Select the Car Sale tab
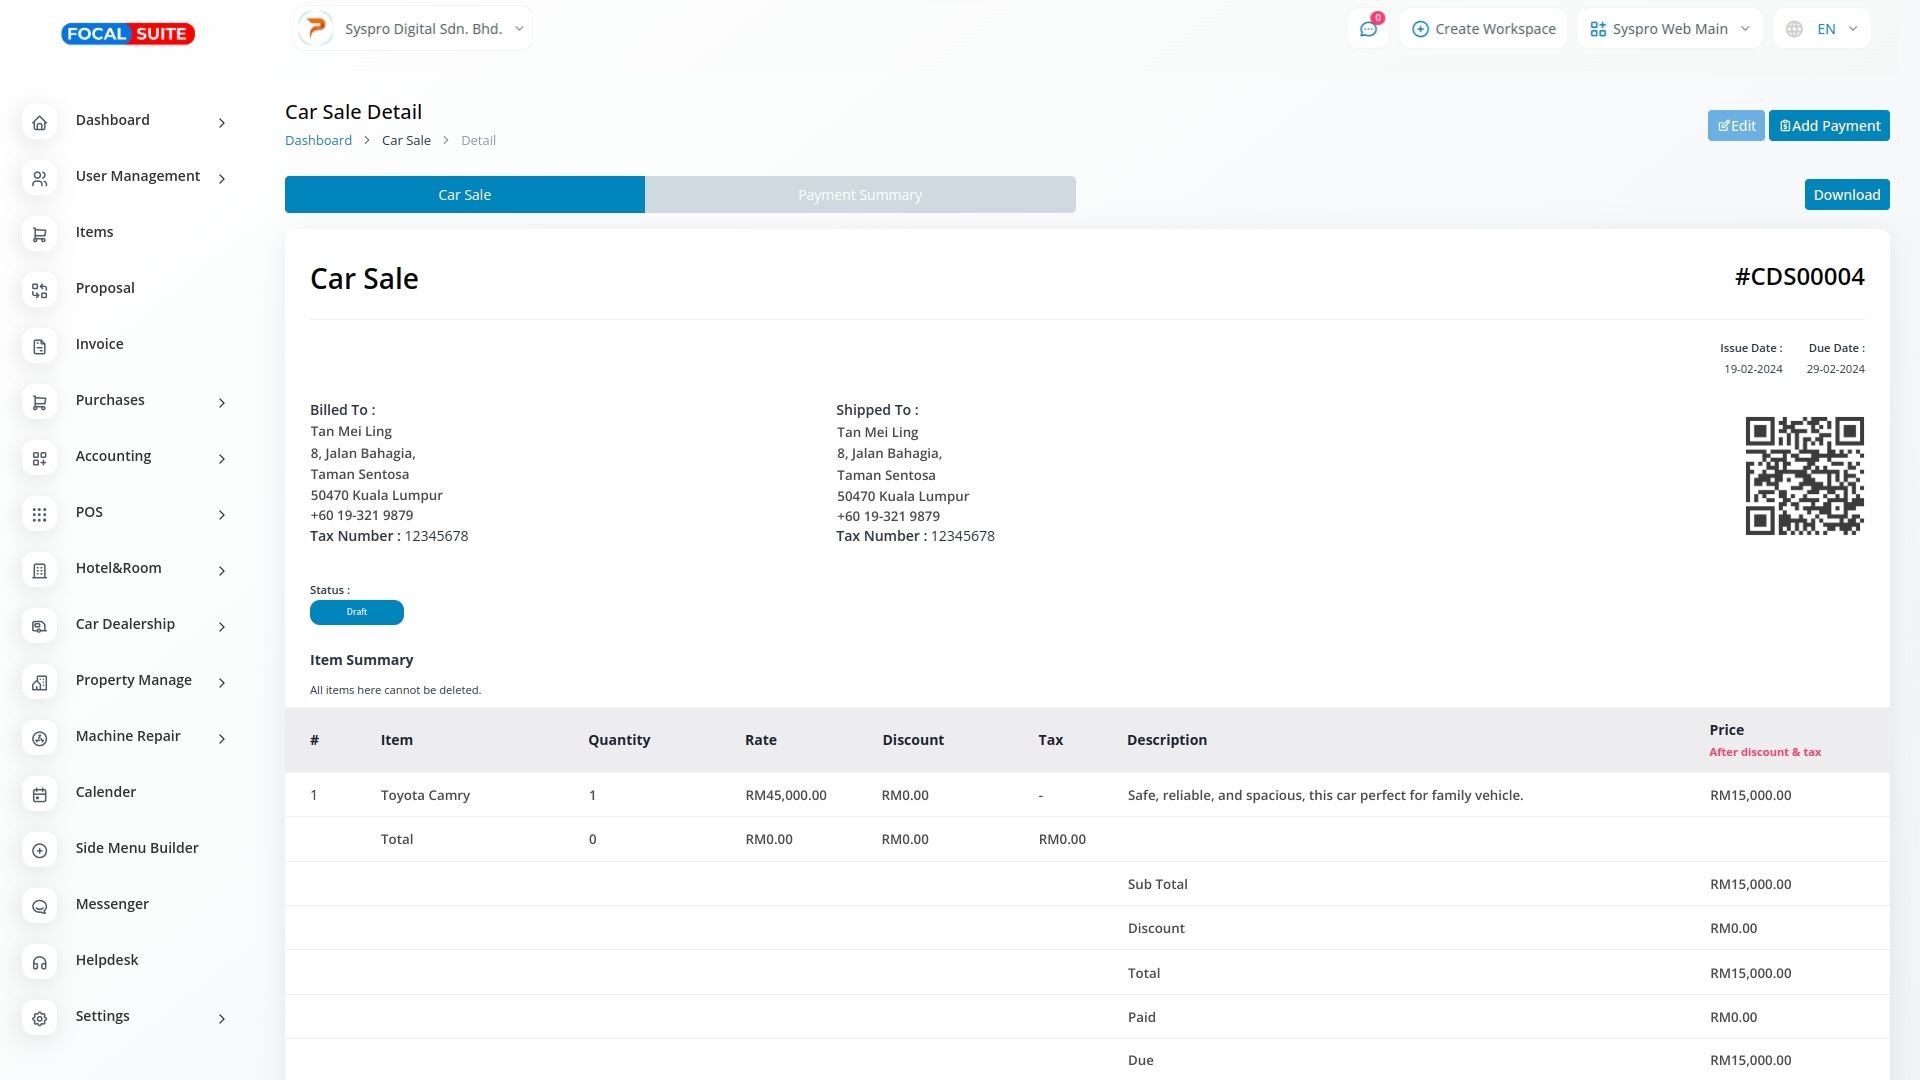The width and height of the screenshot is (1920, 1080). 464,195
